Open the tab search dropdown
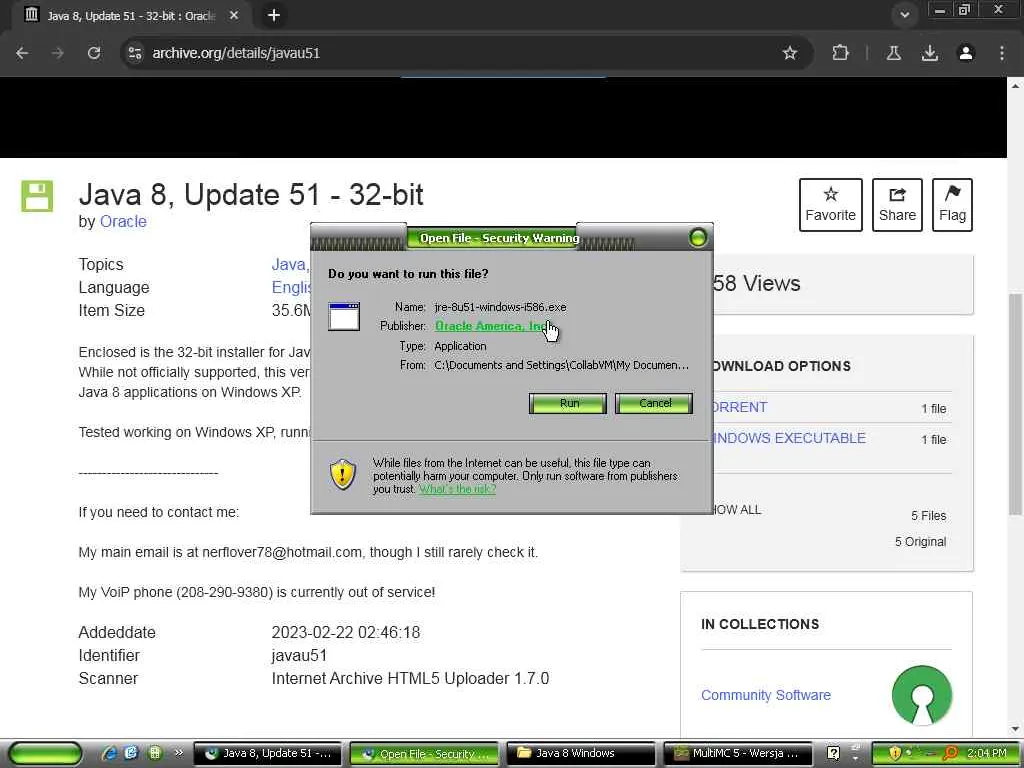 tap(904, 15)
